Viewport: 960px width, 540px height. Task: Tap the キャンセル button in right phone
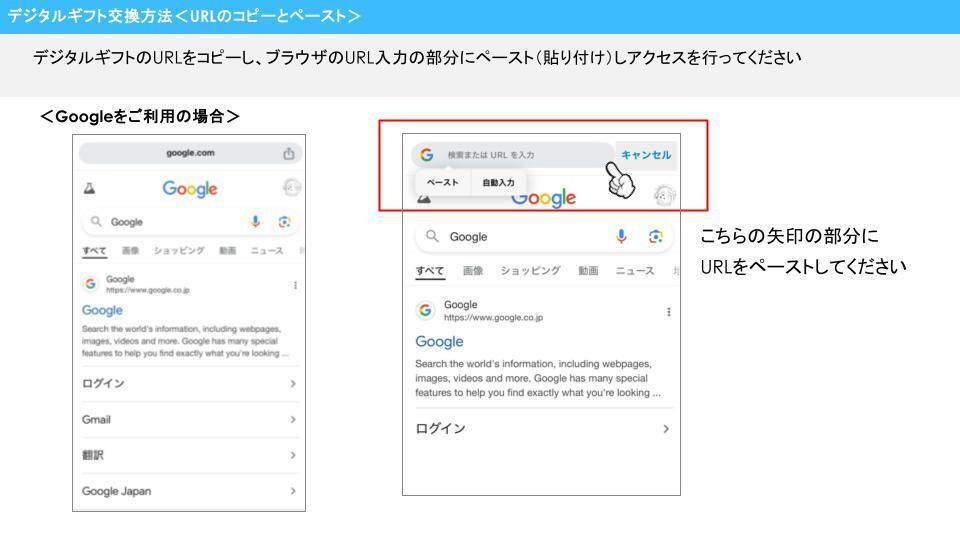(646, 155)
